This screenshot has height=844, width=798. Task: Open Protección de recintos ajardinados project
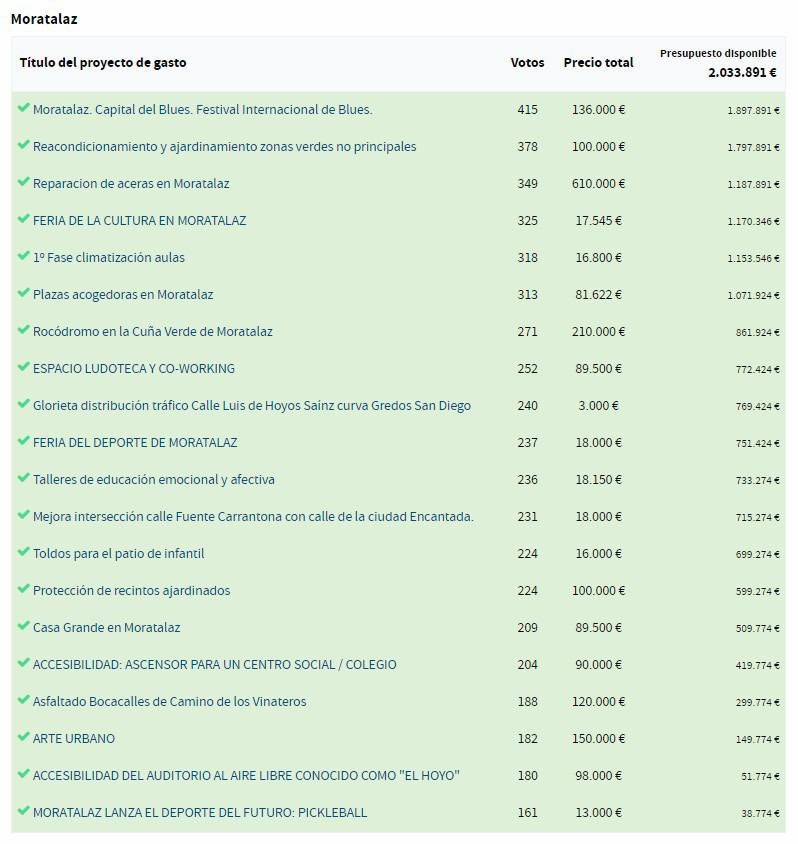(131, 591)
